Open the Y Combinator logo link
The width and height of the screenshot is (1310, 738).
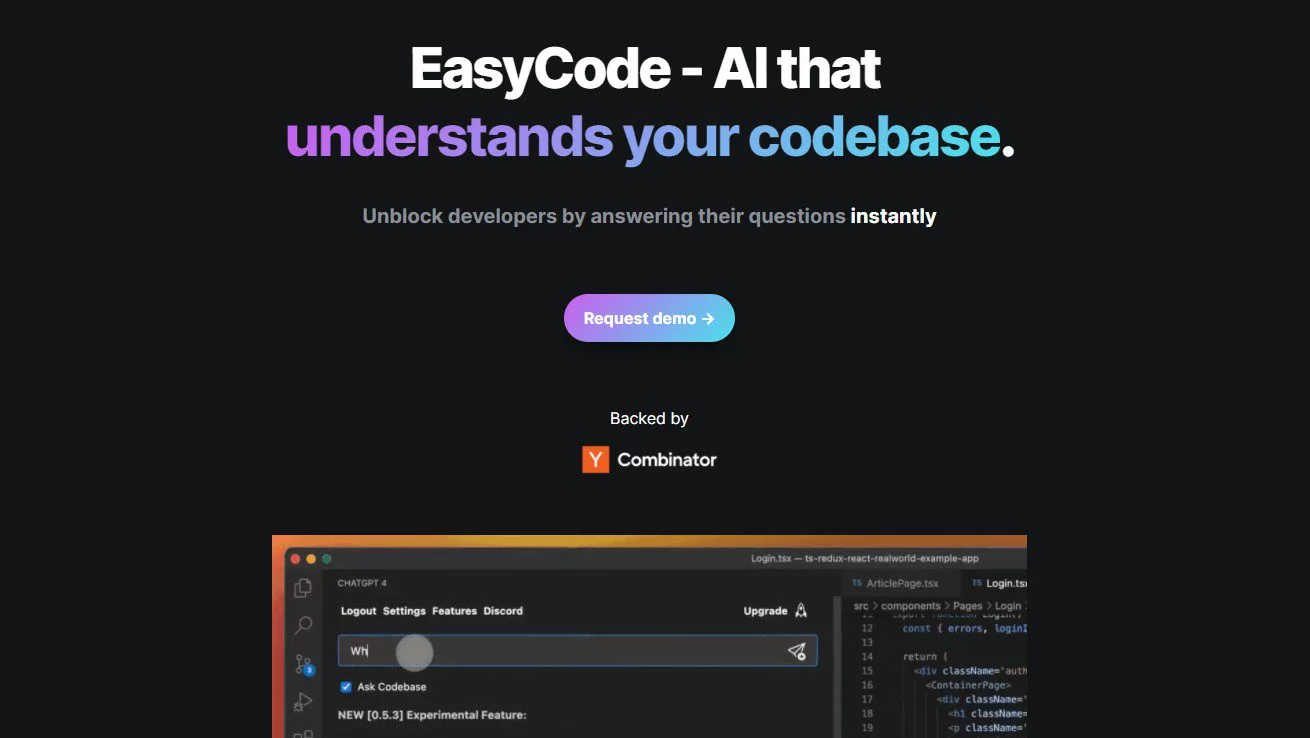pos(649,459)
